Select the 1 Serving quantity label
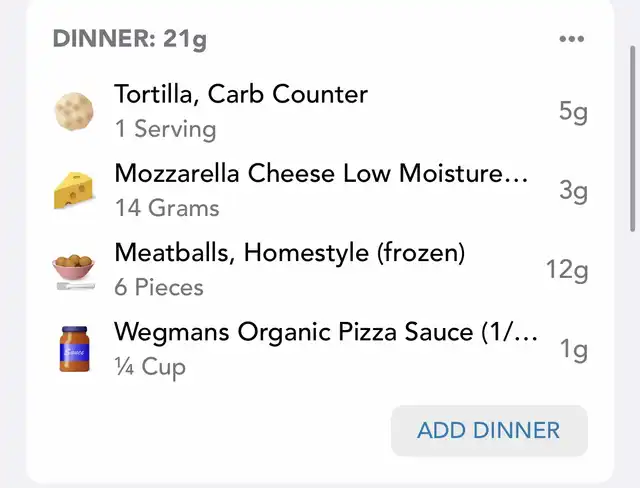 tap(165, 129)
